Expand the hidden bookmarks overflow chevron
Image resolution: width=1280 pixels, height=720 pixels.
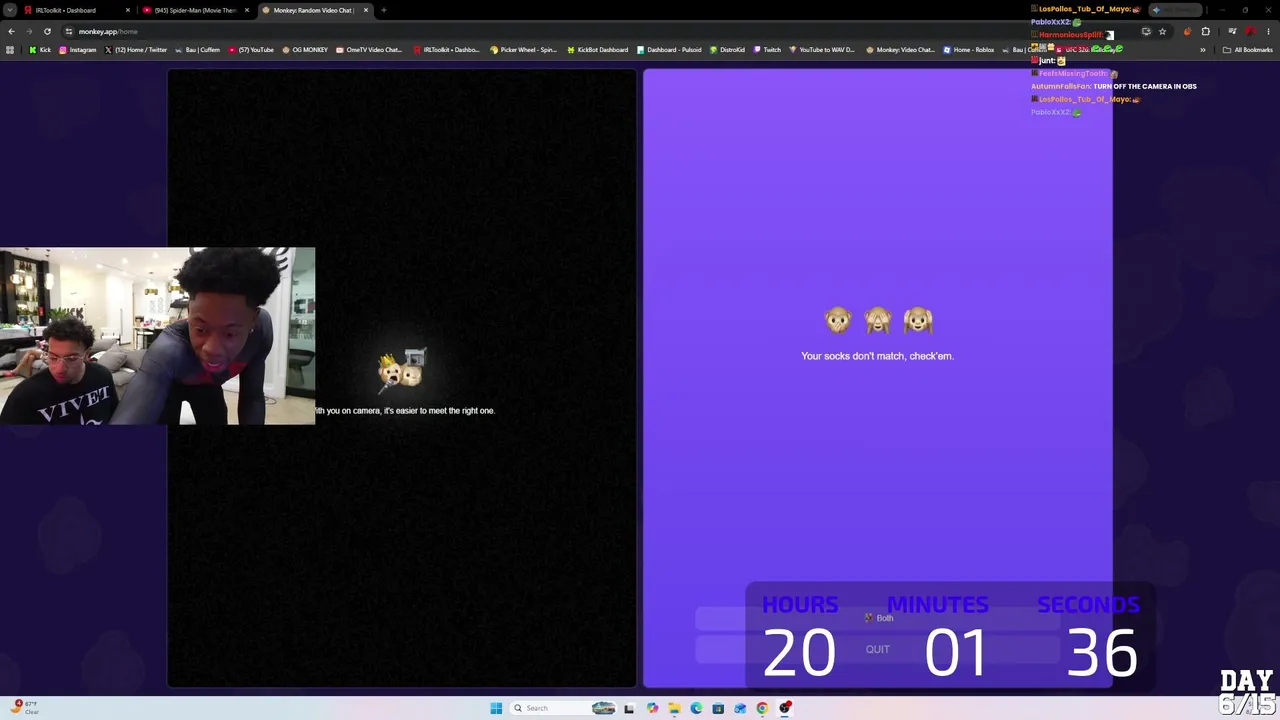(x=1203, y=50)
